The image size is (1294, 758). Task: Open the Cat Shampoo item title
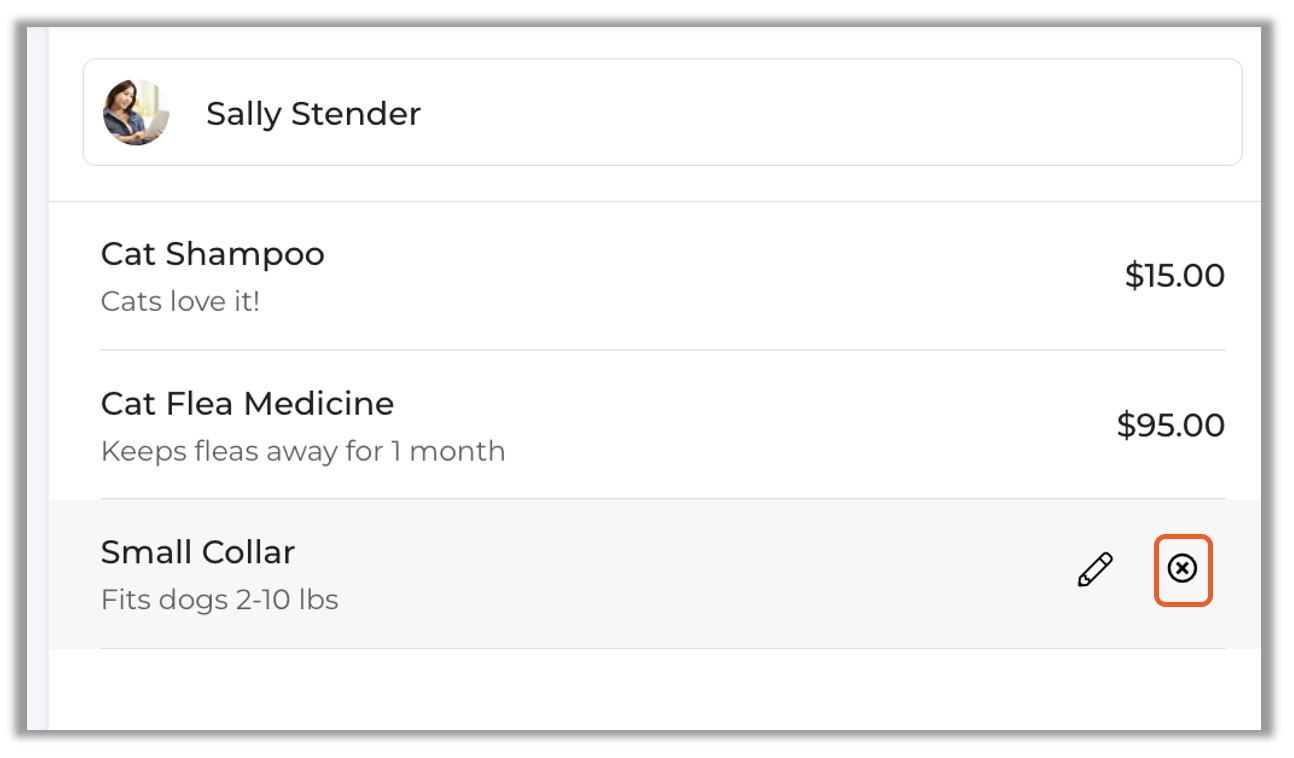tap(212, 254)
